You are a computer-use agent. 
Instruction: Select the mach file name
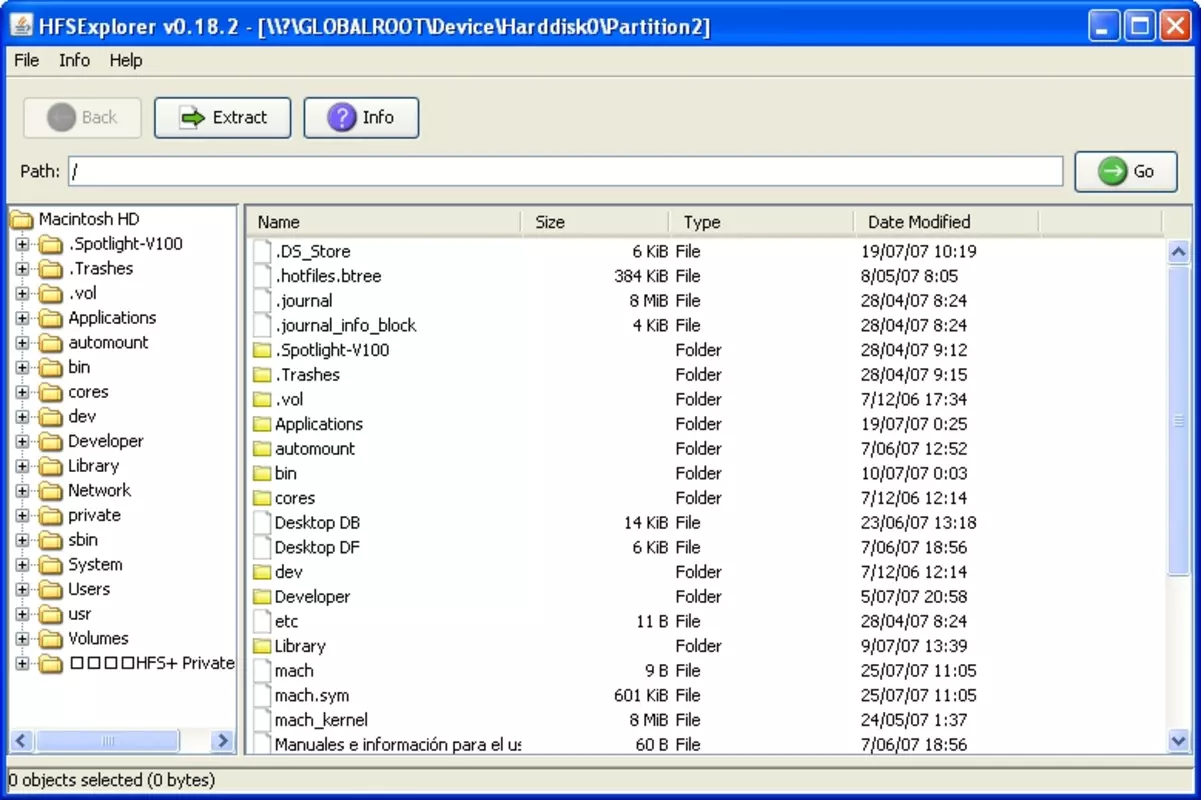point(294,671)
